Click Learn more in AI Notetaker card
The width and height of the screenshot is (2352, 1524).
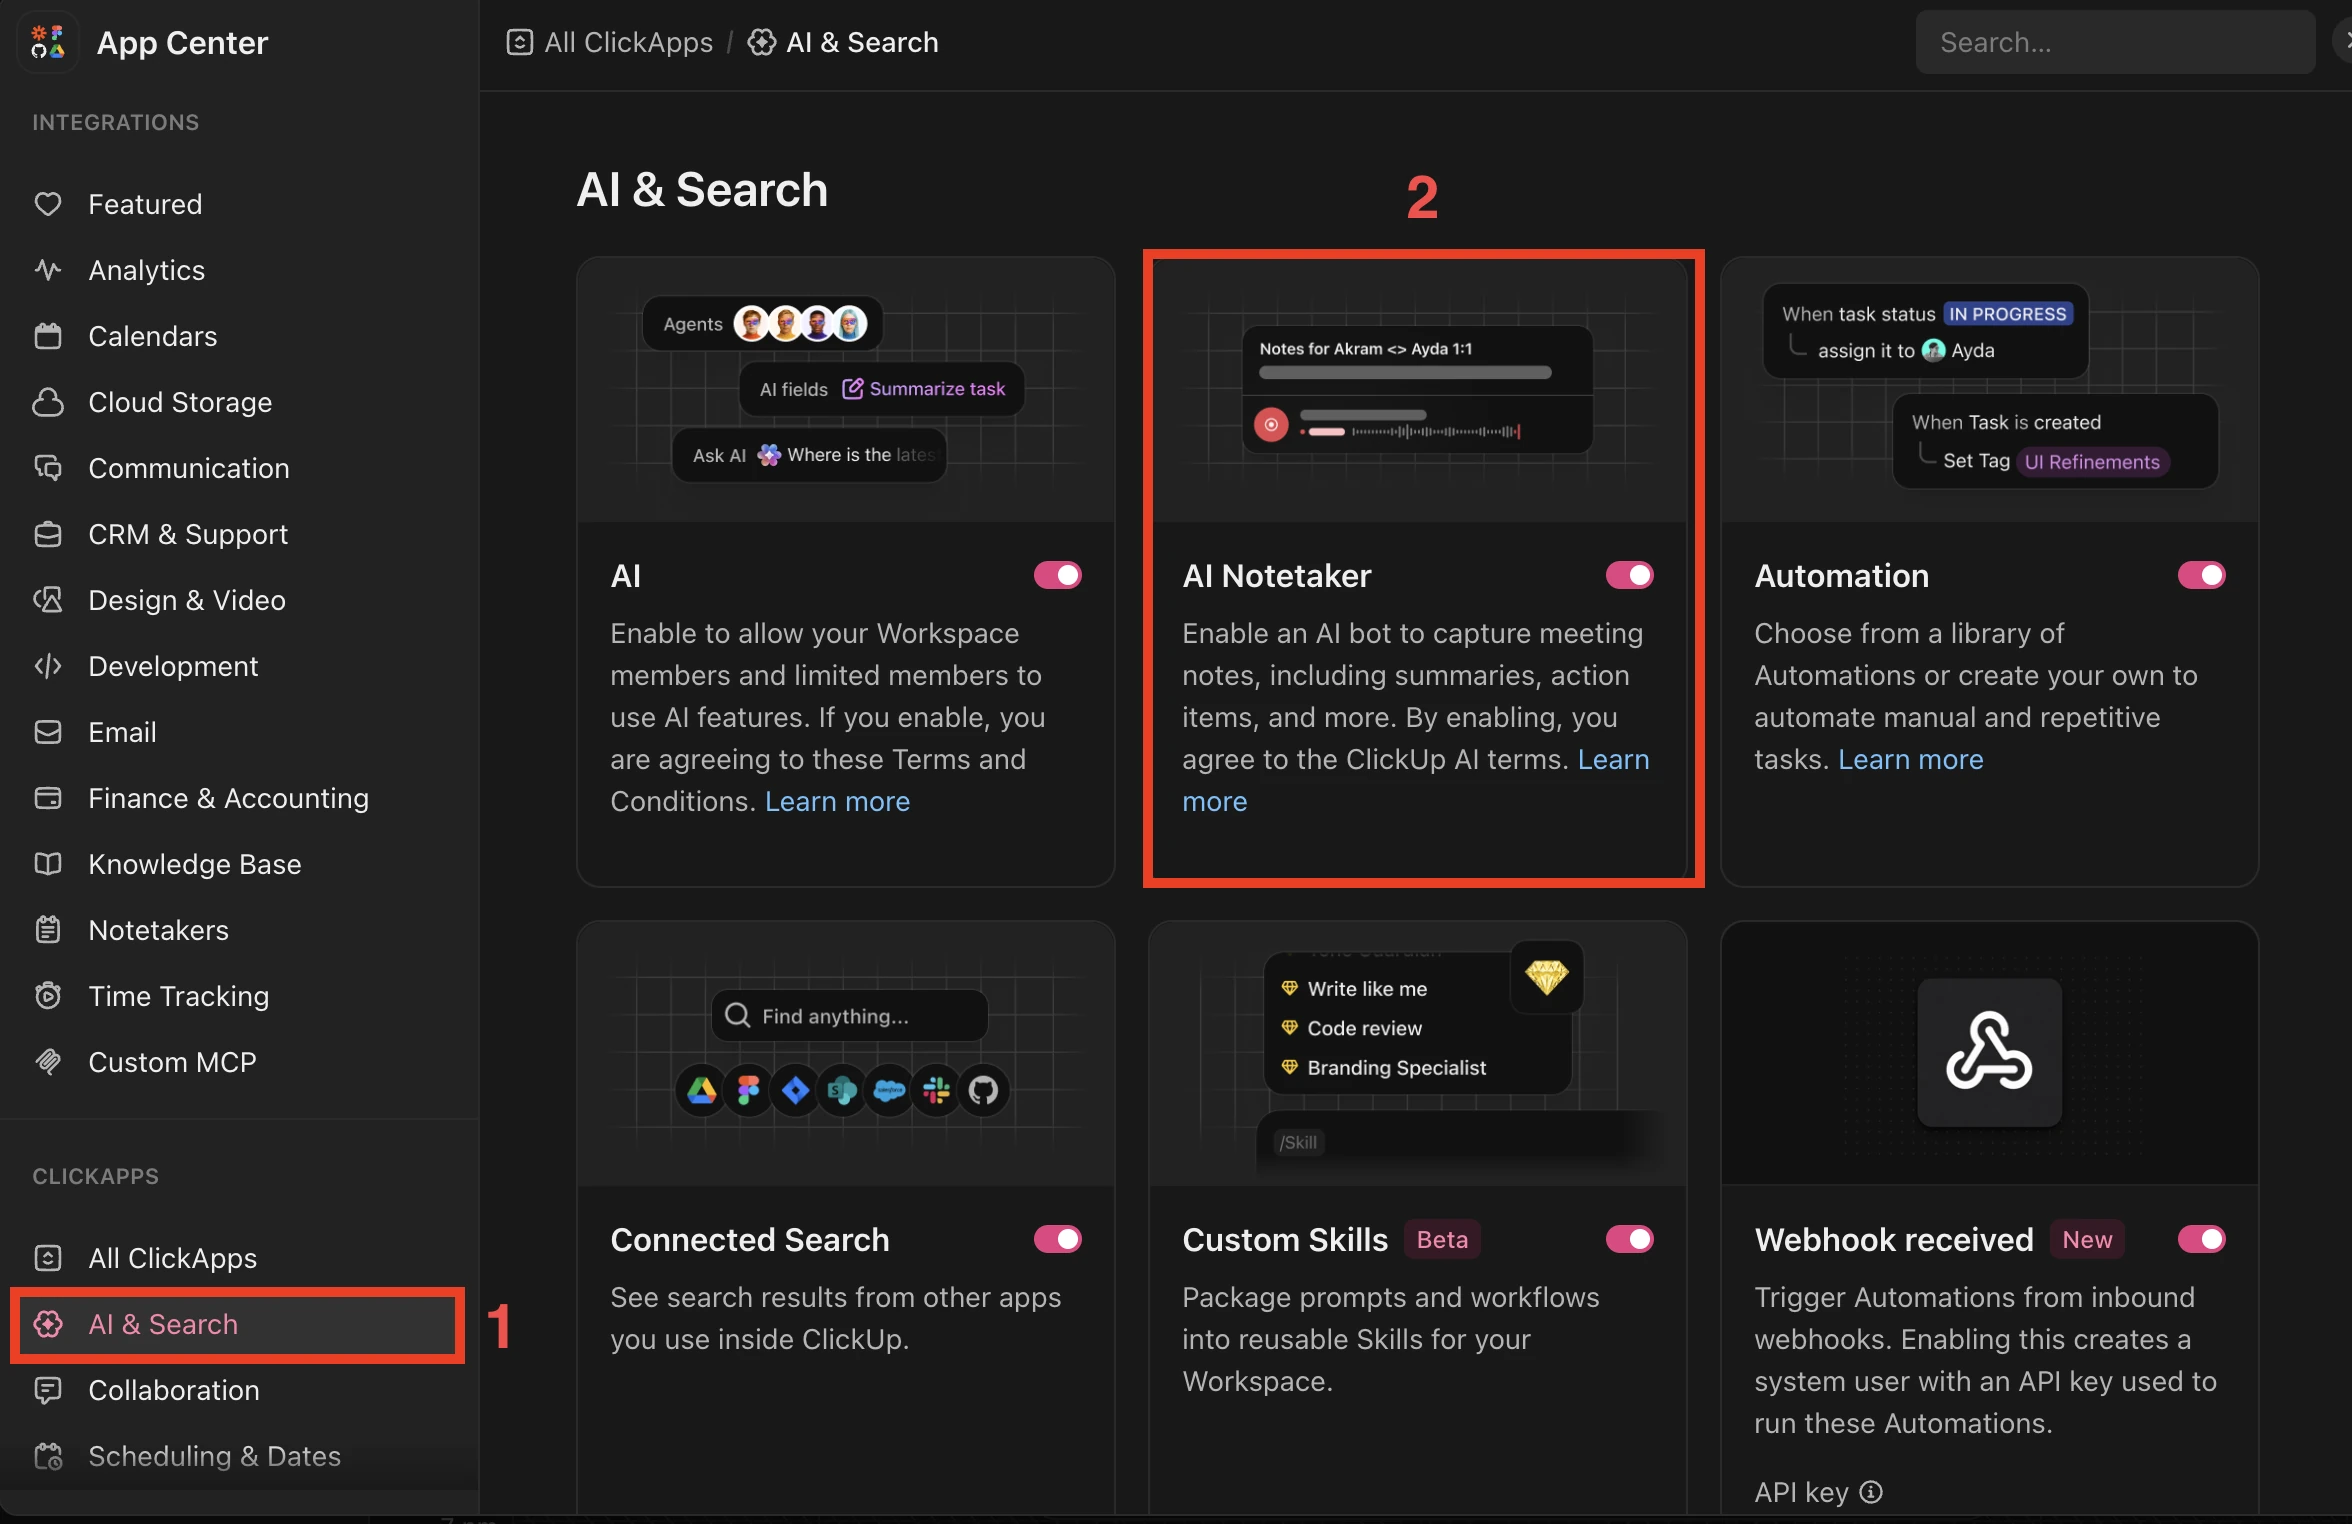pos(1614,760)
